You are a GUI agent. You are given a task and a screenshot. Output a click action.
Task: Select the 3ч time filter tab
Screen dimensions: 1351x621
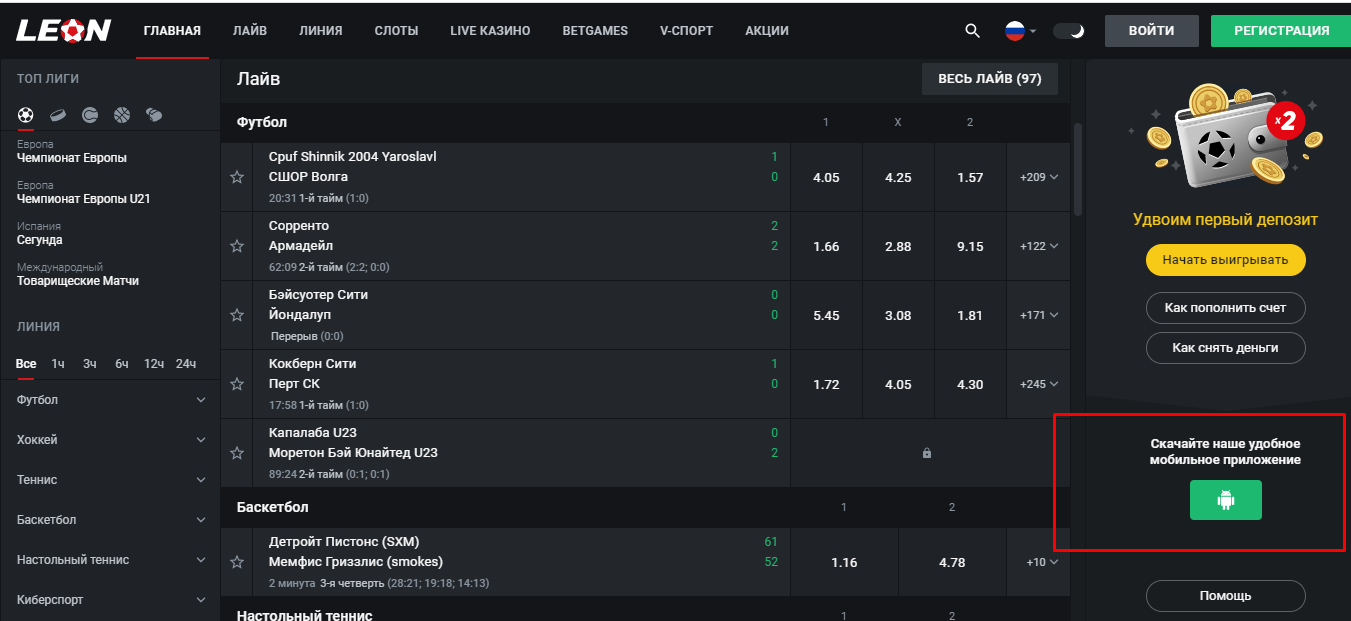(x=90, y=364)
